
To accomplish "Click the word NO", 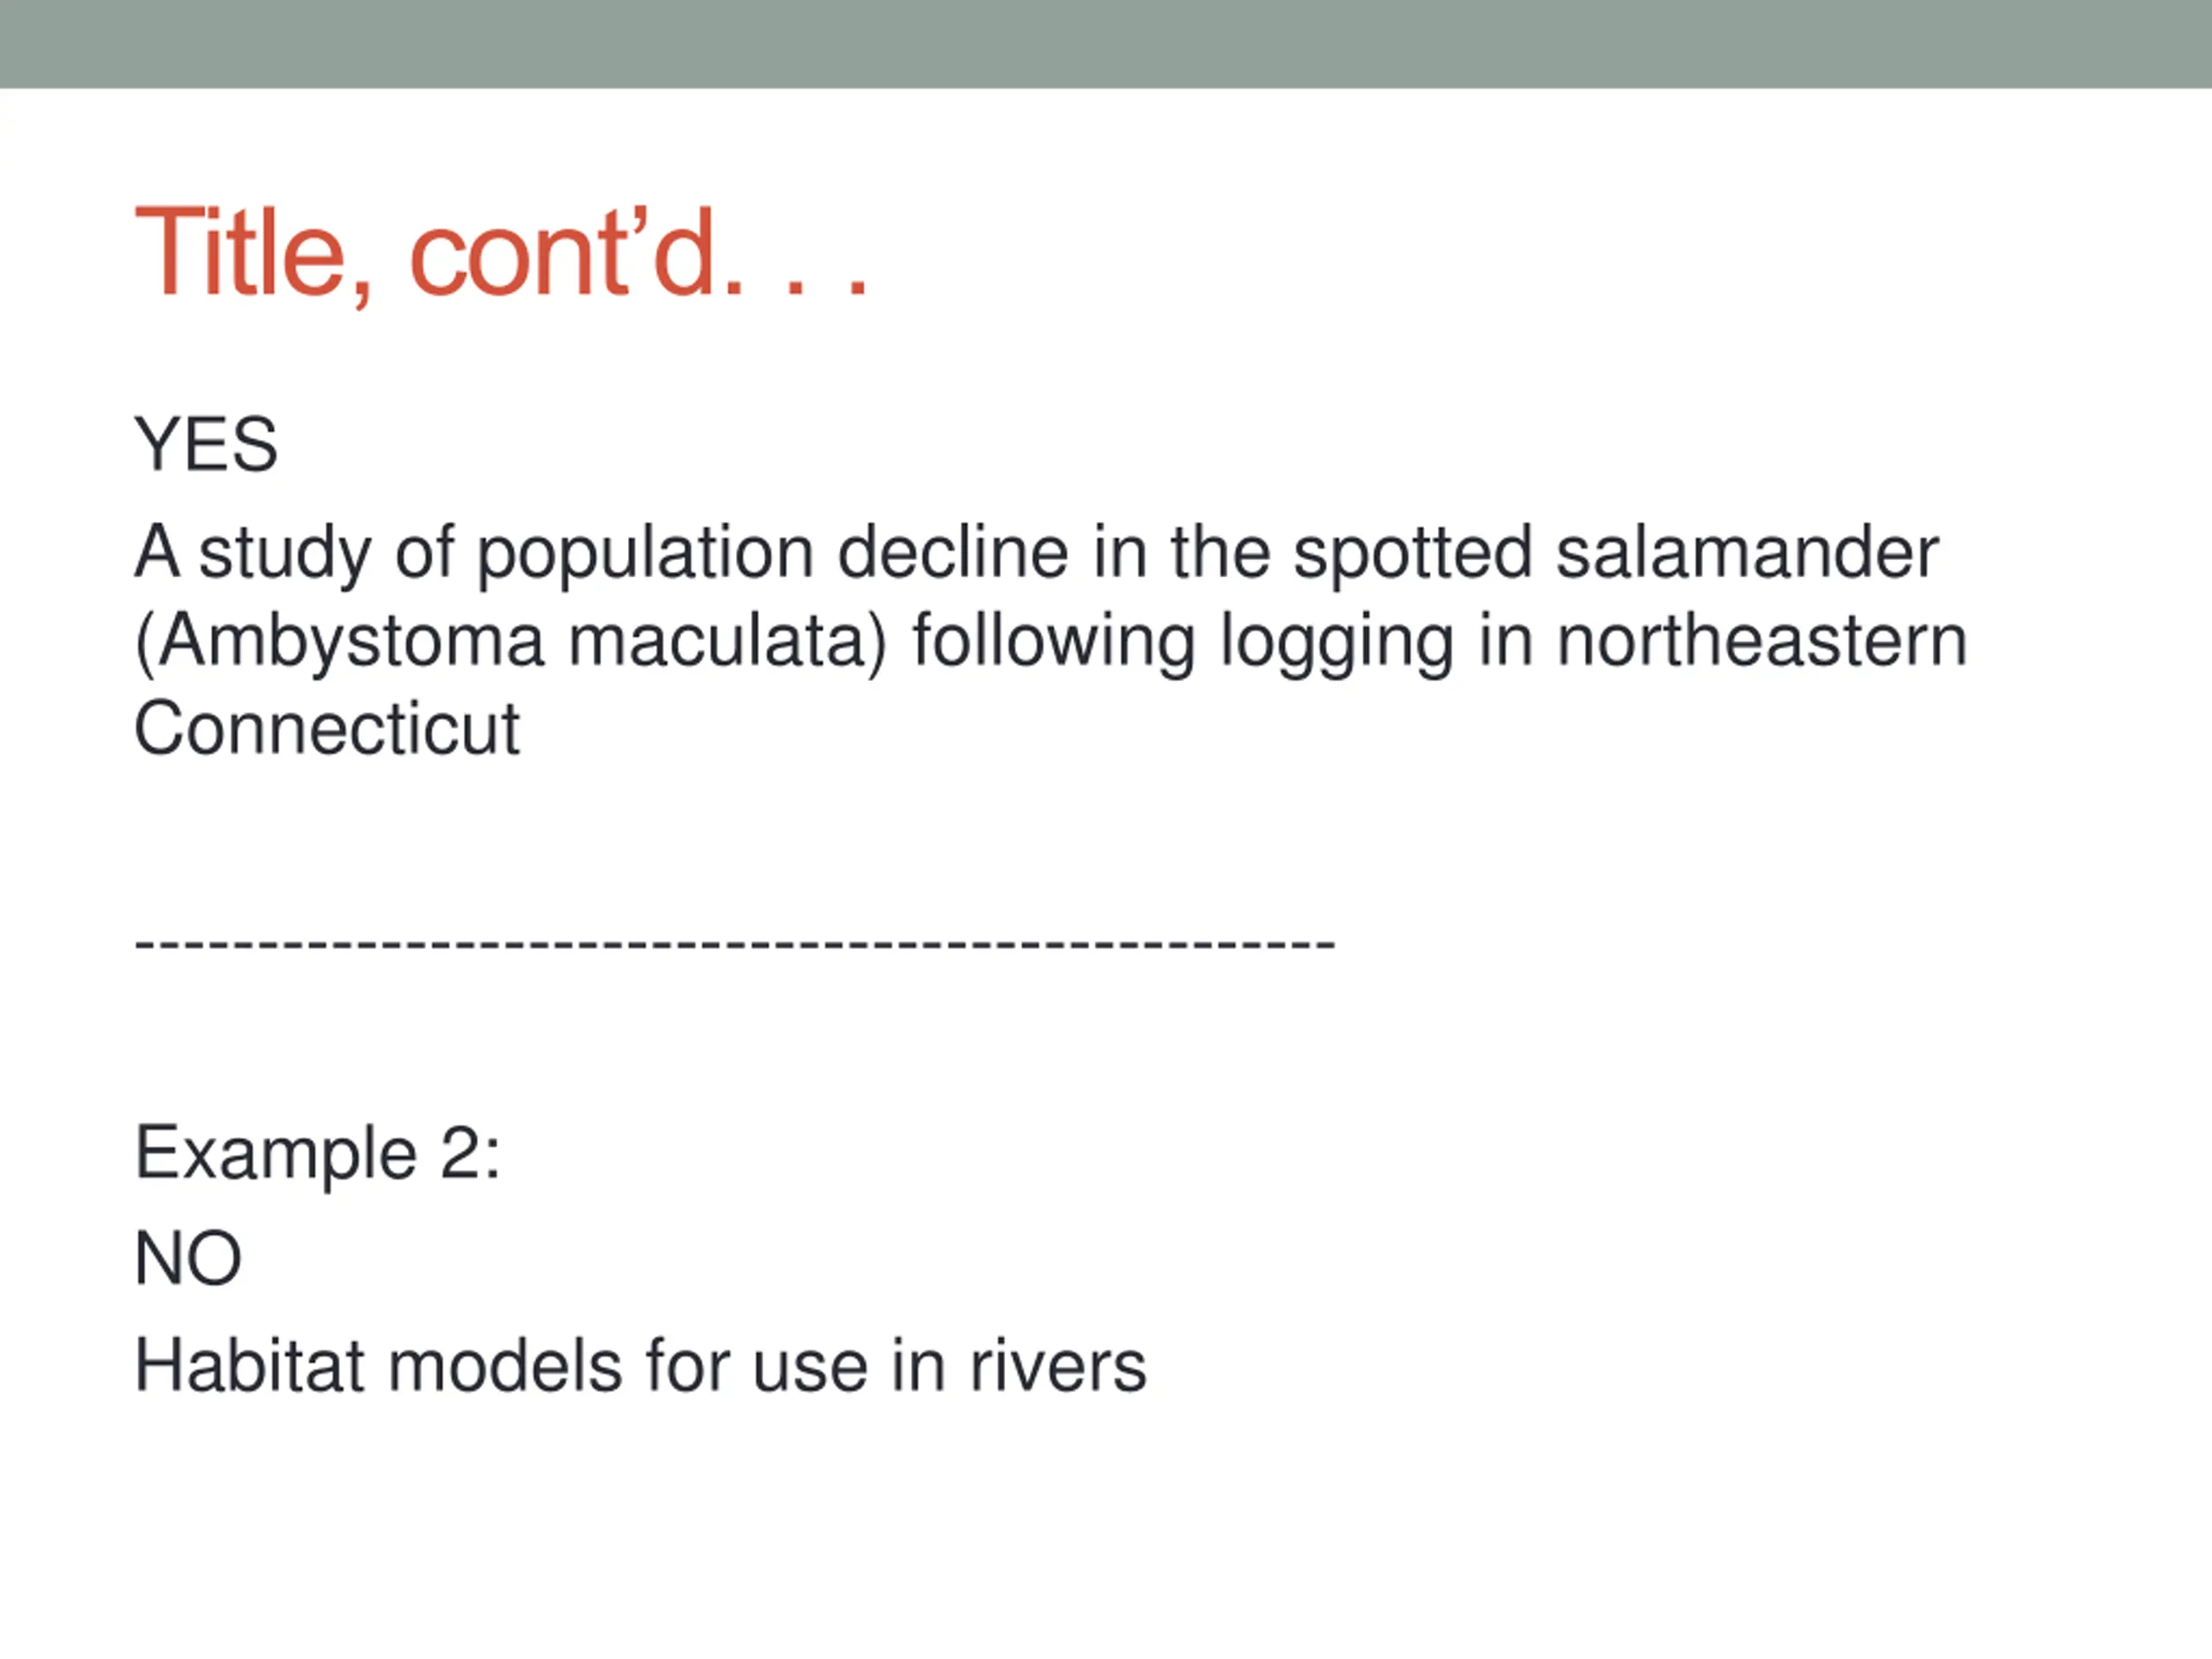I will 188,1258.
